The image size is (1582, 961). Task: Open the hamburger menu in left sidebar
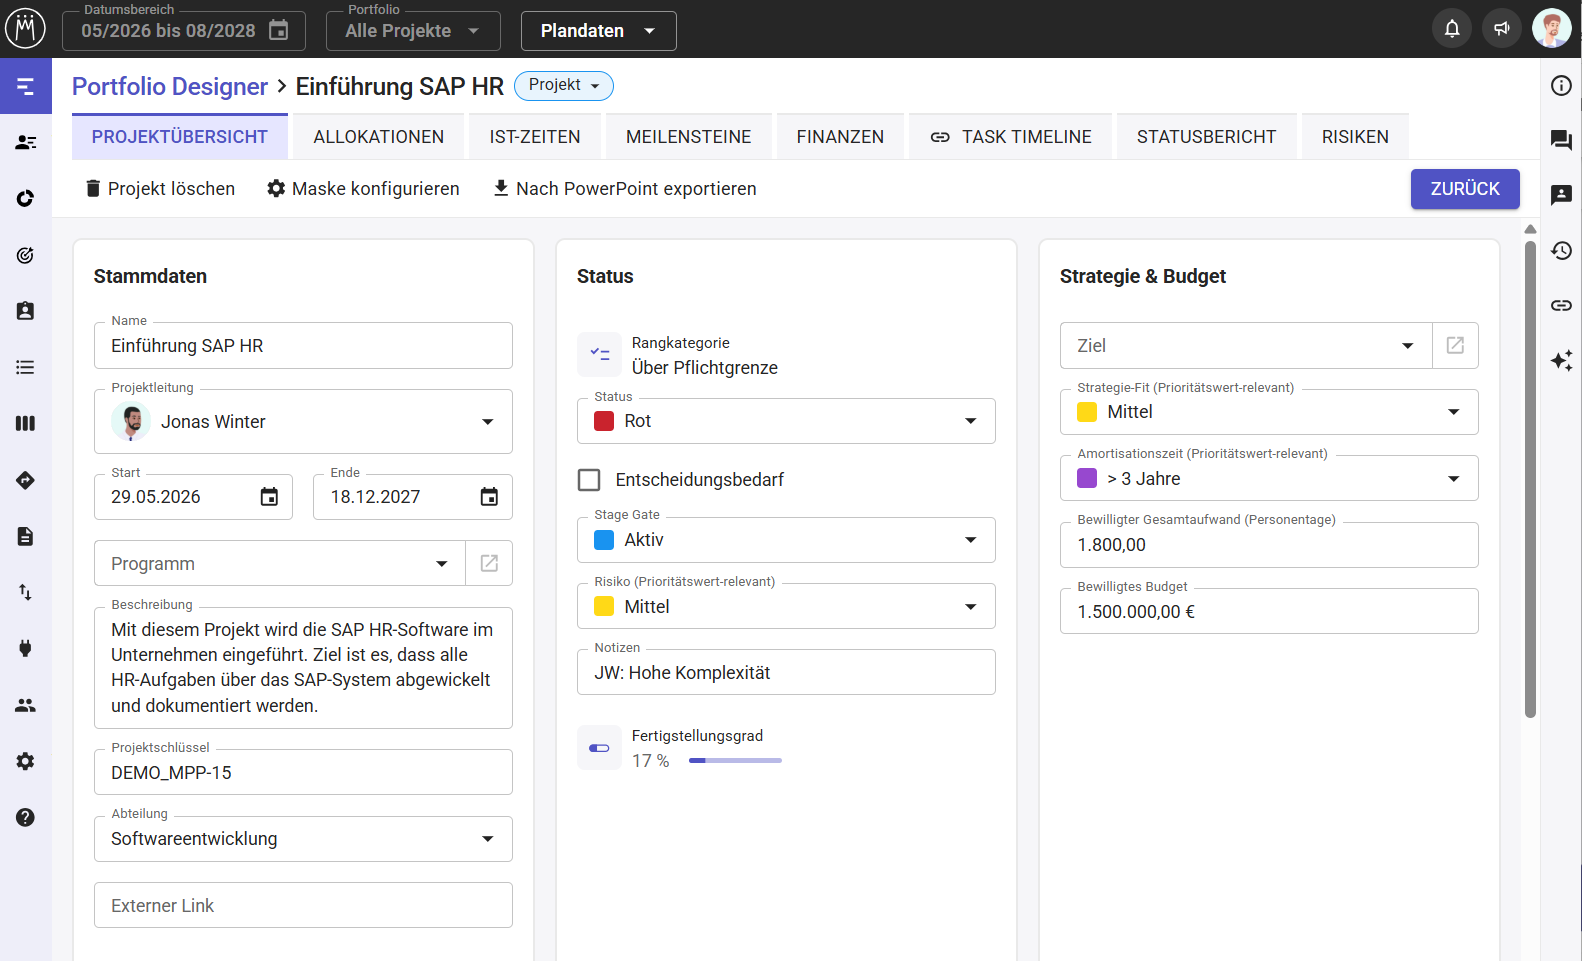pyautogui.click(x=26, y=86)
